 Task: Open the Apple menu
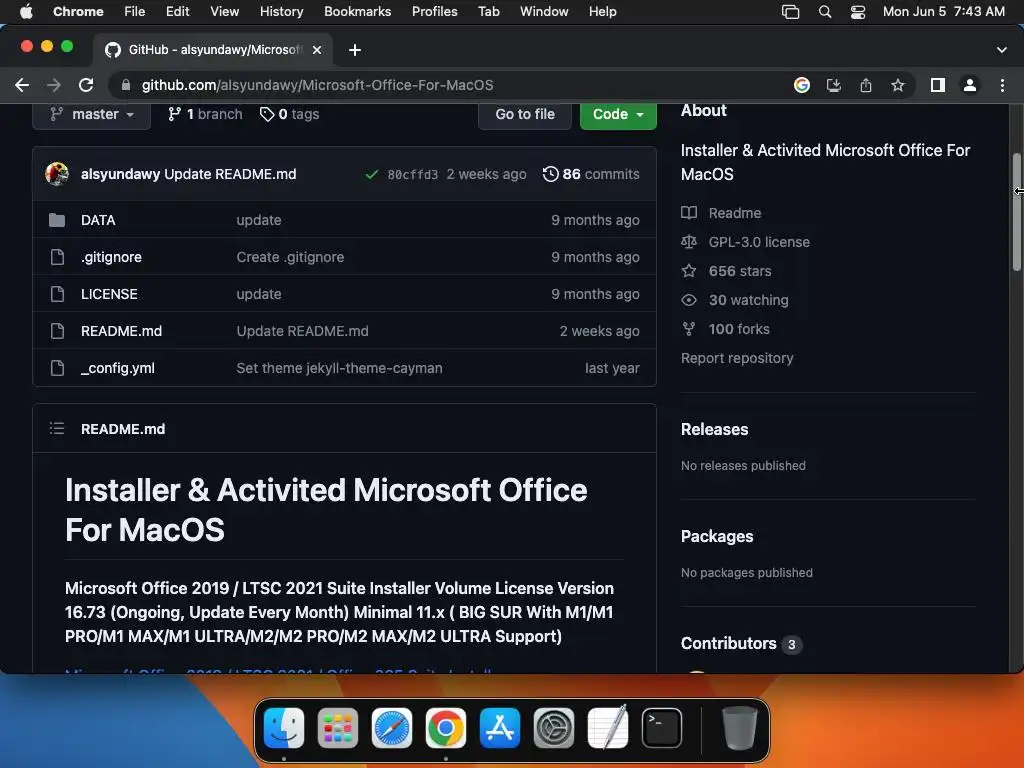pyautogui.click(x=26, y=12)
